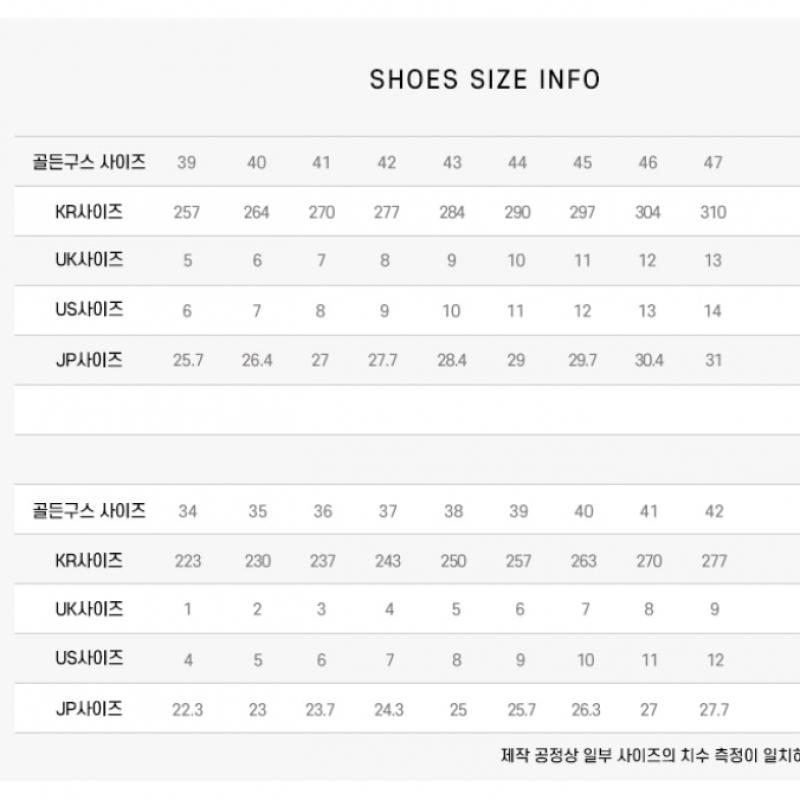The width and height of the screenshot is (800, 800).
Task: Select the KR size 223 value
Action: coord(187,561)
